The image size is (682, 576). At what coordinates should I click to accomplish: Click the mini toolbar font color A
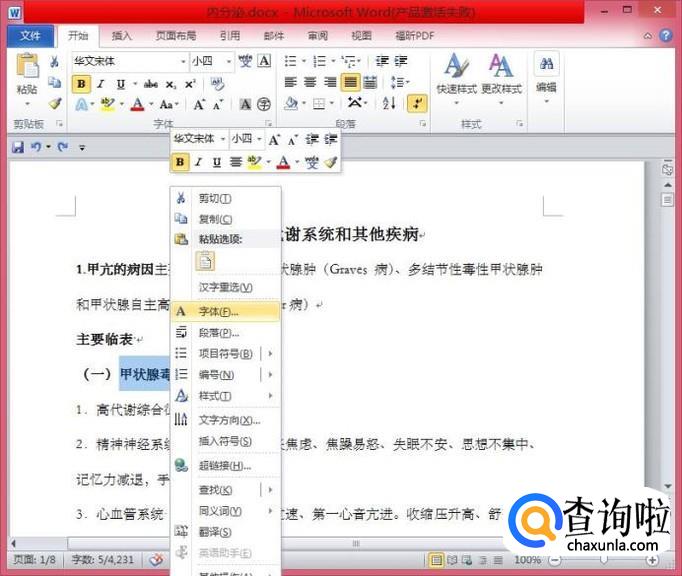coord(284,162)
